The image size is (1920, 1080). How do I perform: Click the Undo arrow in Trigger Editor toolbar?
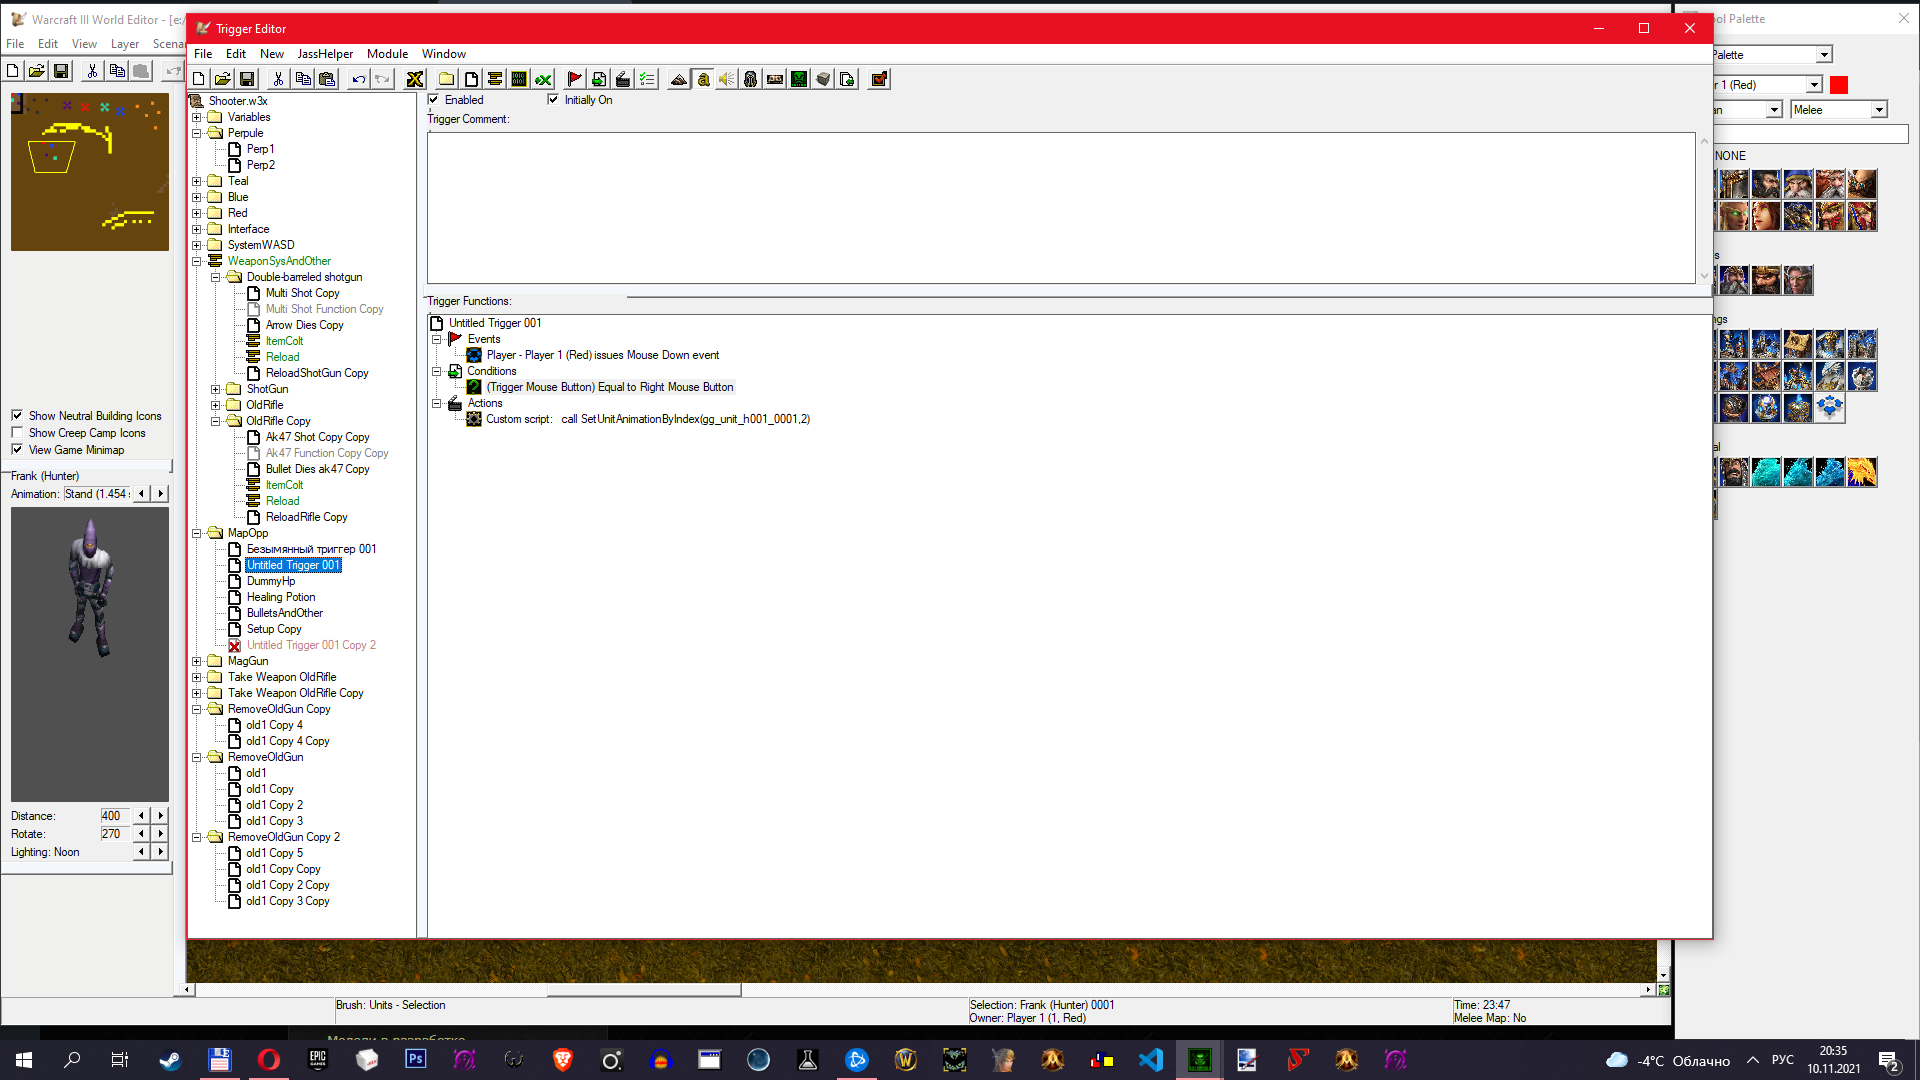(x=358, y=79)
